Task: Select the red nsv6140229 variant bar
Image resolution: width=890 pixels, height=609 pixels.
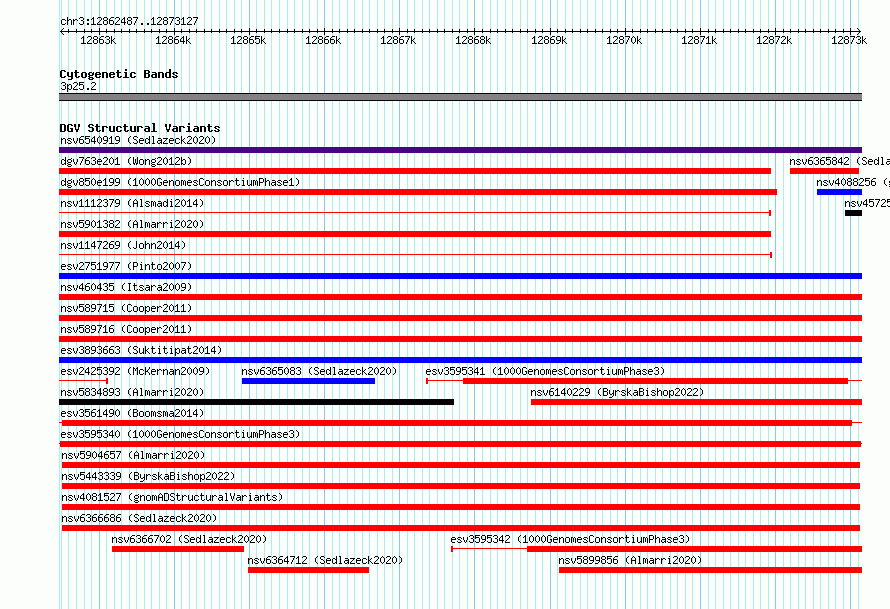Action: point(696,402)
